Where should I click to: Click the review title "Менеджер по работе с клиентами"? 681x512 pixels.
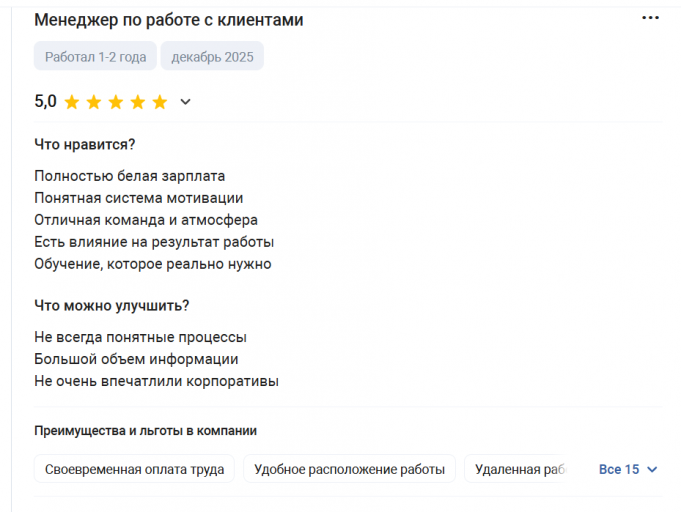pyautogui.click(x=168, y=20)
